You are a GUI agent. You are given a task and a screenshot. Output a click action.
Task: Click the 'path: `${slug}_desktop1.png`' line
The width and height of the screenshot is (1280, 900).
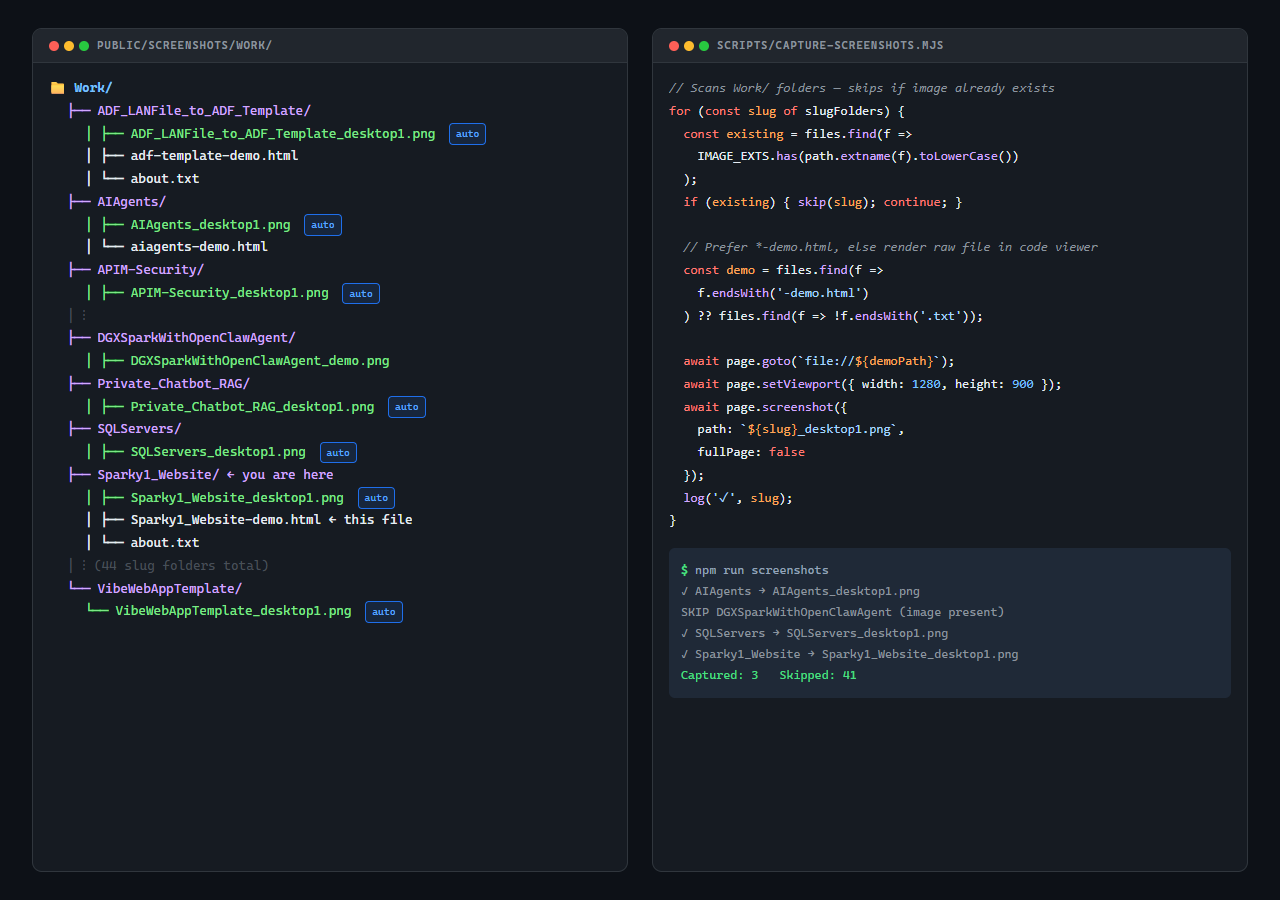[801, 429]
